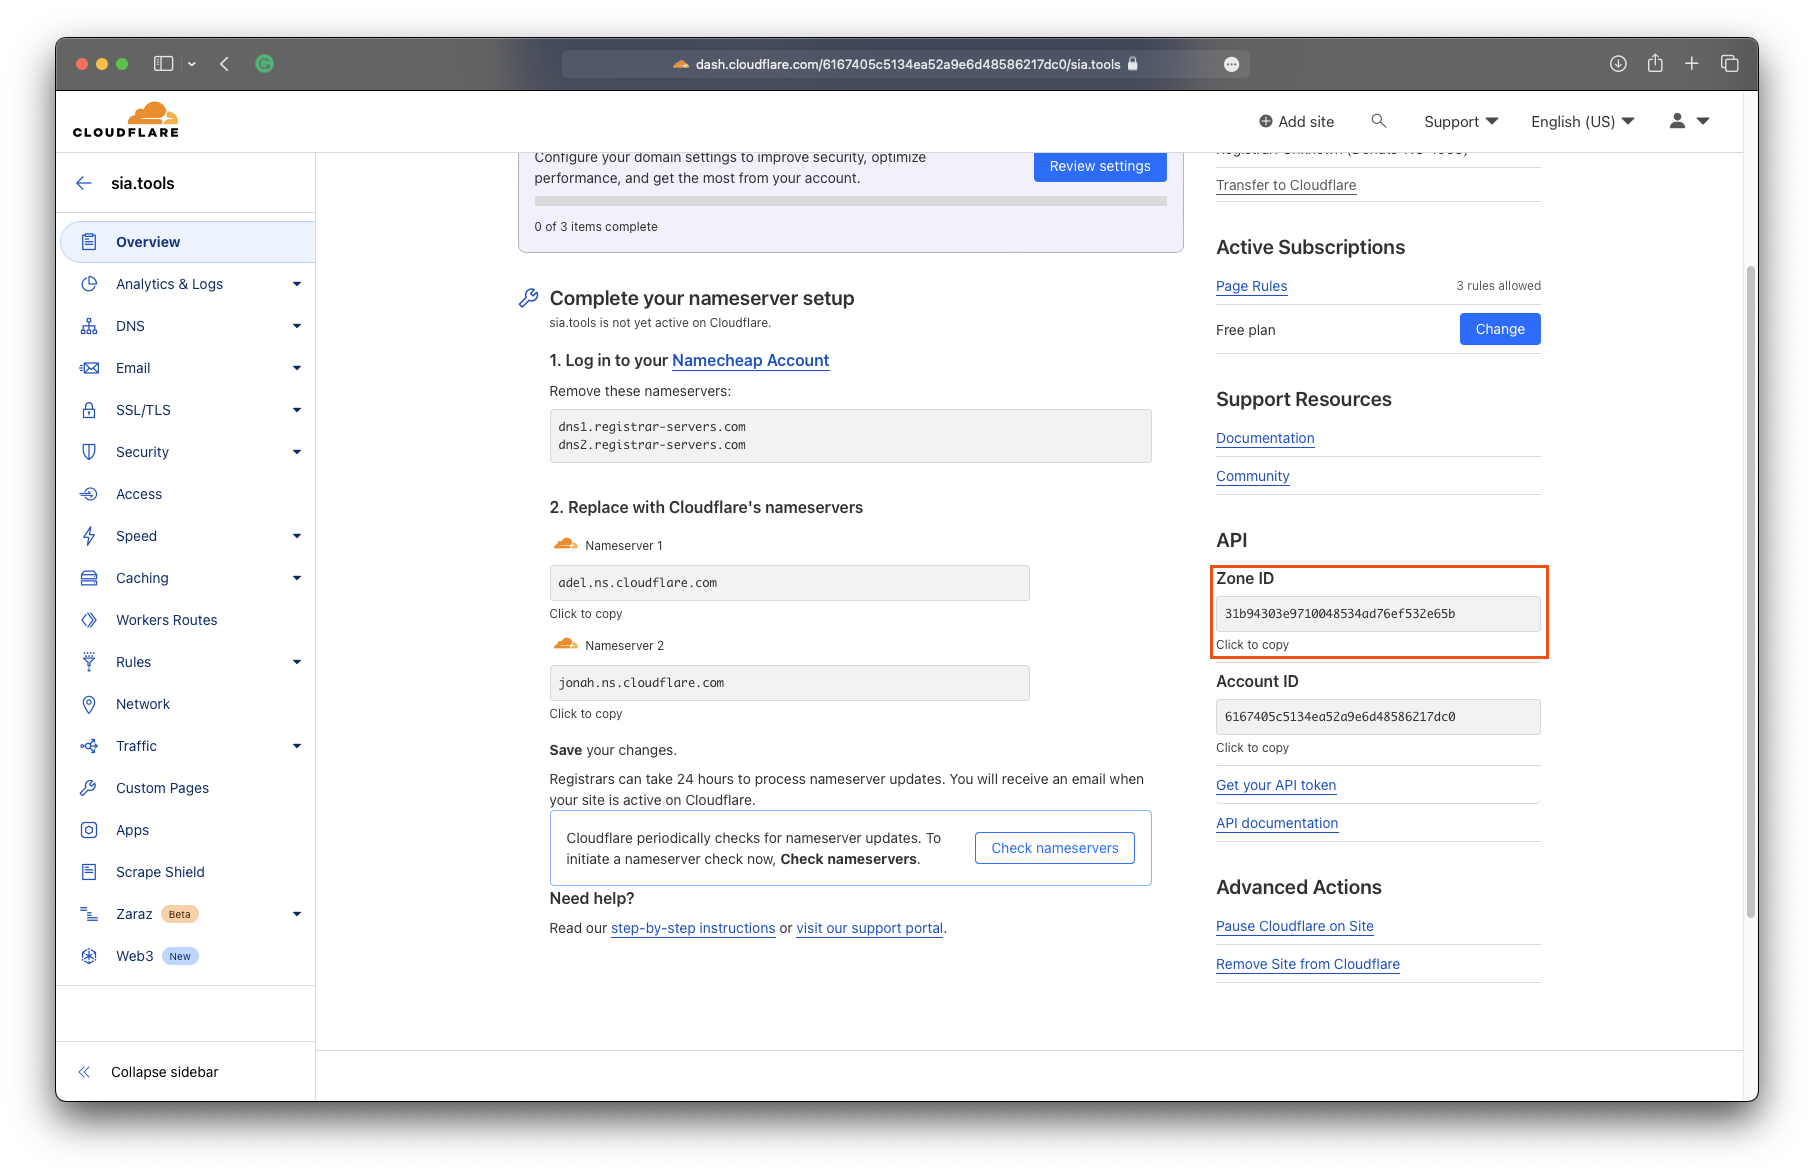Click the Cloudflare logo in header

pos(126,120)
